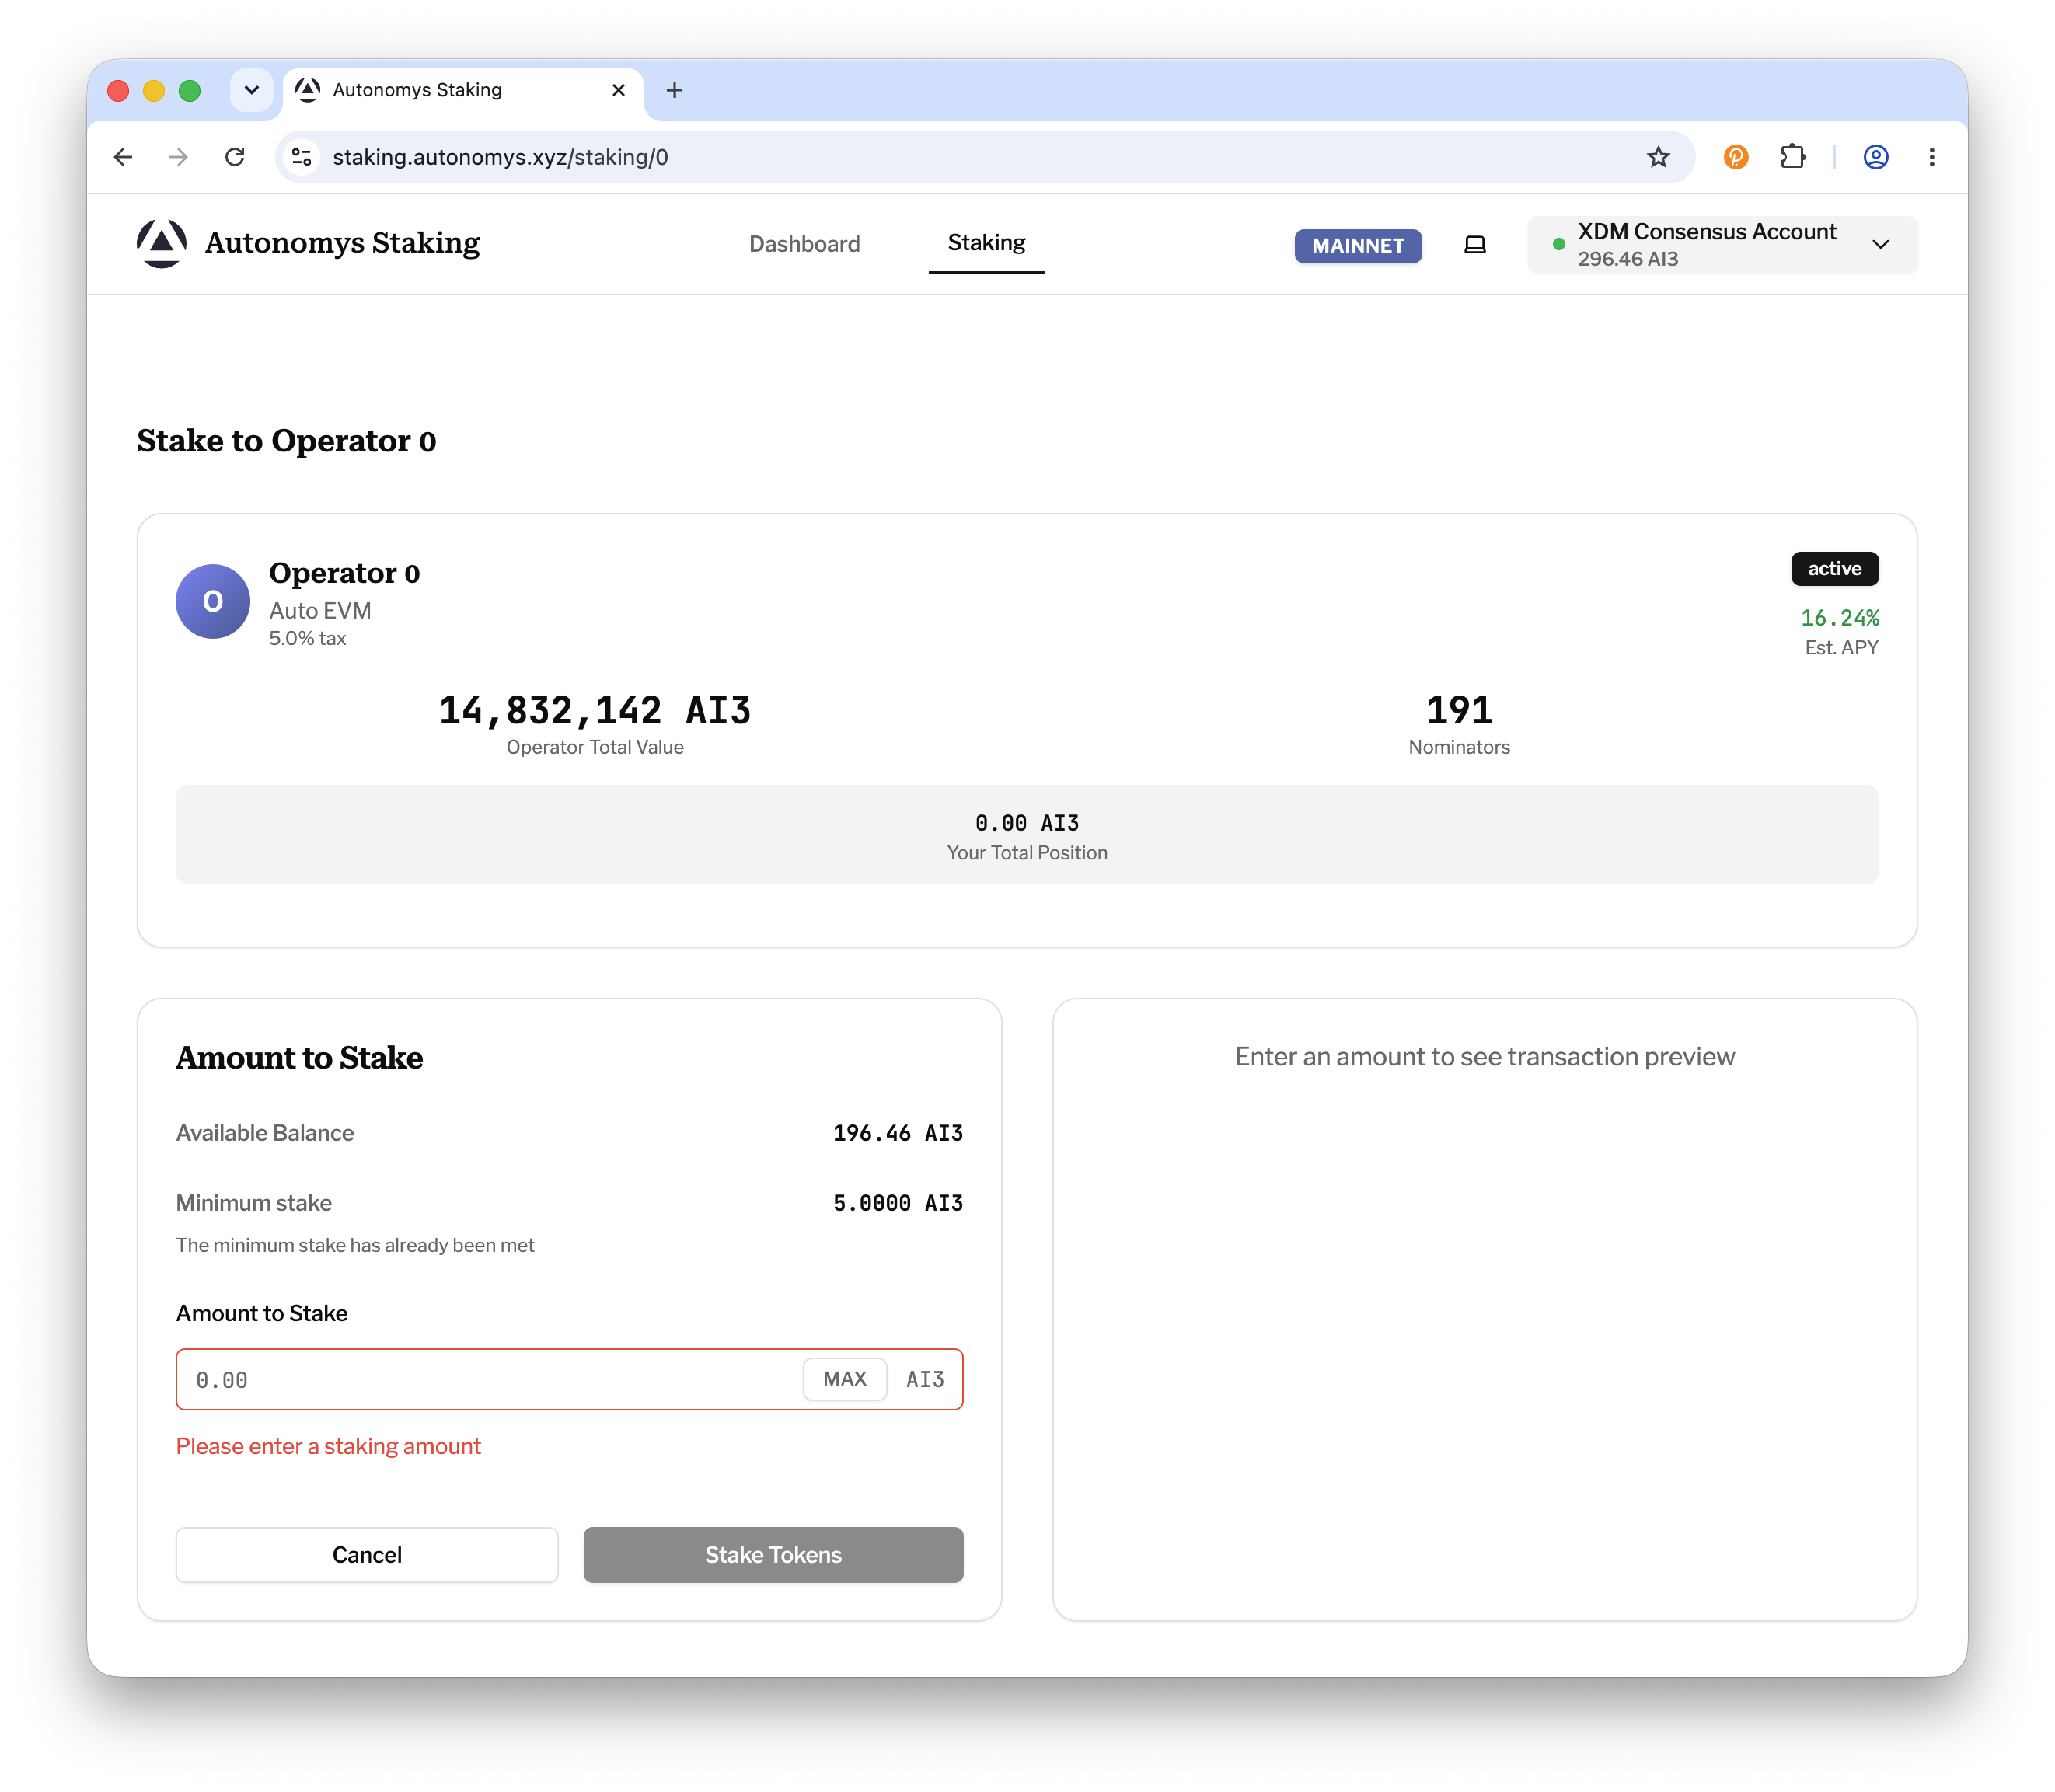Click the 191 Nominators count
2055x1792 pixels.
(x=1458, y=710)
